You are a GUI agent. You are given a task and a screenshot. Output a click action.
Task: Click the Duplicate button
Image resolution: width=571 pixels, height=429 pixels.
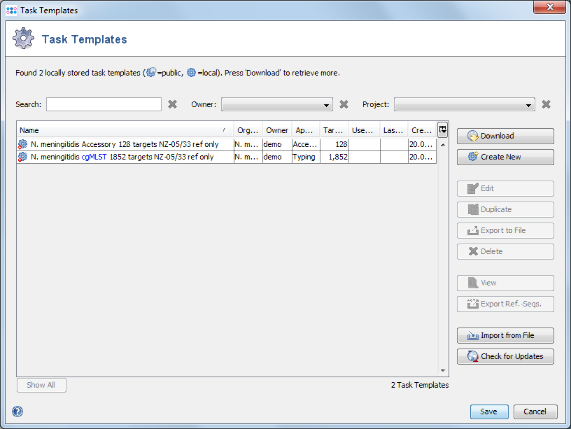tap(505, 209)
